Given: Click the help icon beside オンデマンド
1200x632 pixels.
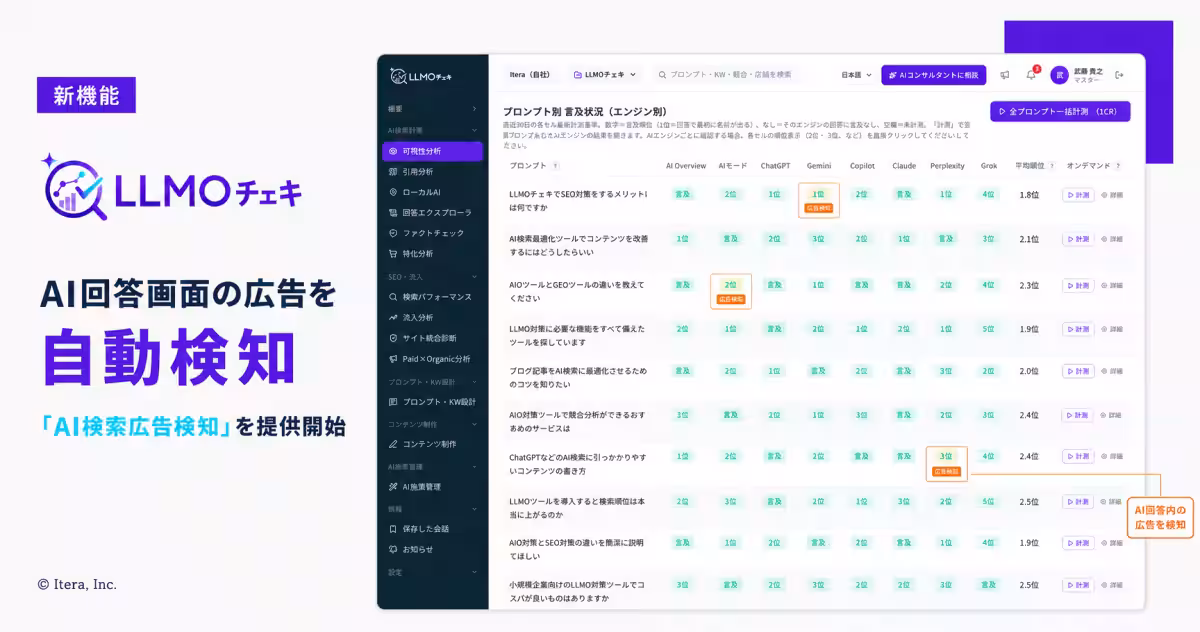Looking at the screenshot, I should [1118, 166].
